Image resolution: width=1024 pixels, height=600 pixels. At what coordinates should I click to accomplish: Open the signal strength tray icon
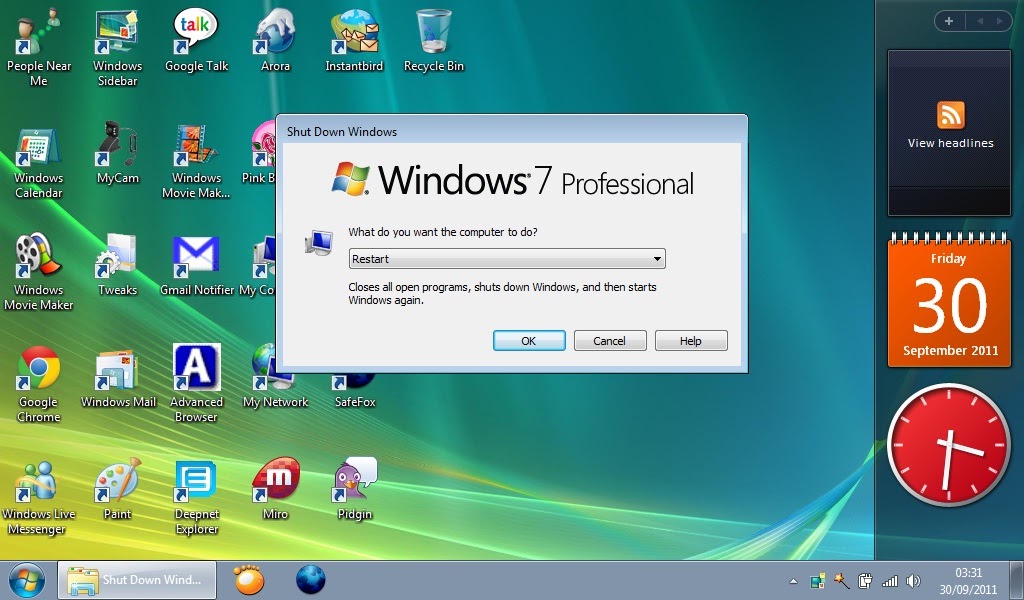889,580
